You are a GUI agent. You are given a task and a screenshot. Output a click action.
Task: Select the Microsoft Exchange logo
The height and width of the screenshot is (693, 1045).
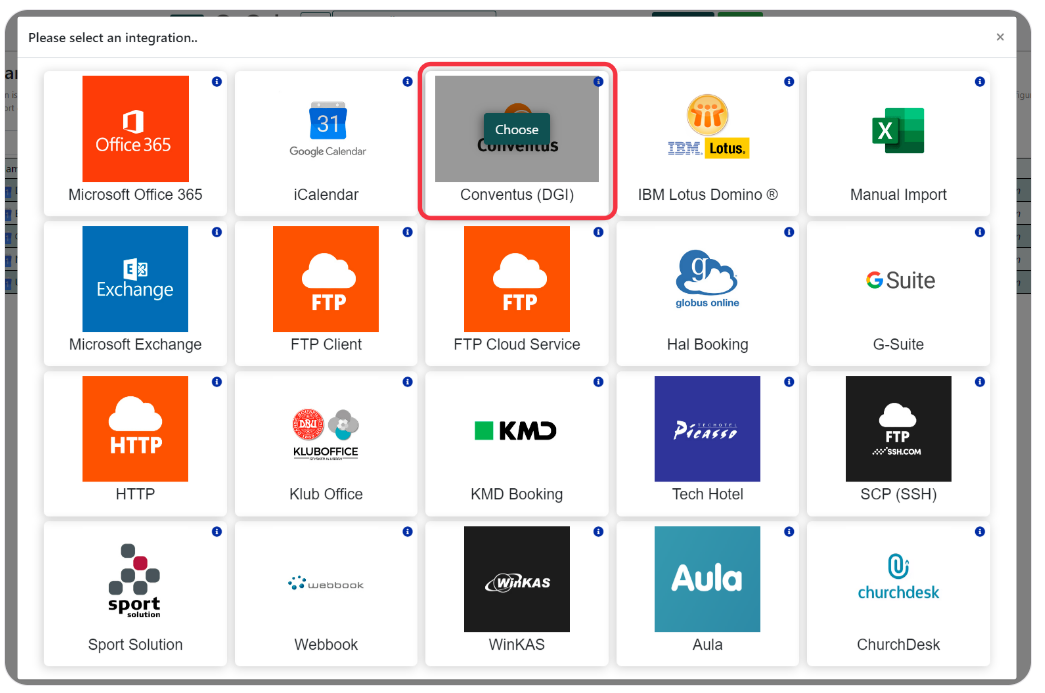click(x=135, y=279)
